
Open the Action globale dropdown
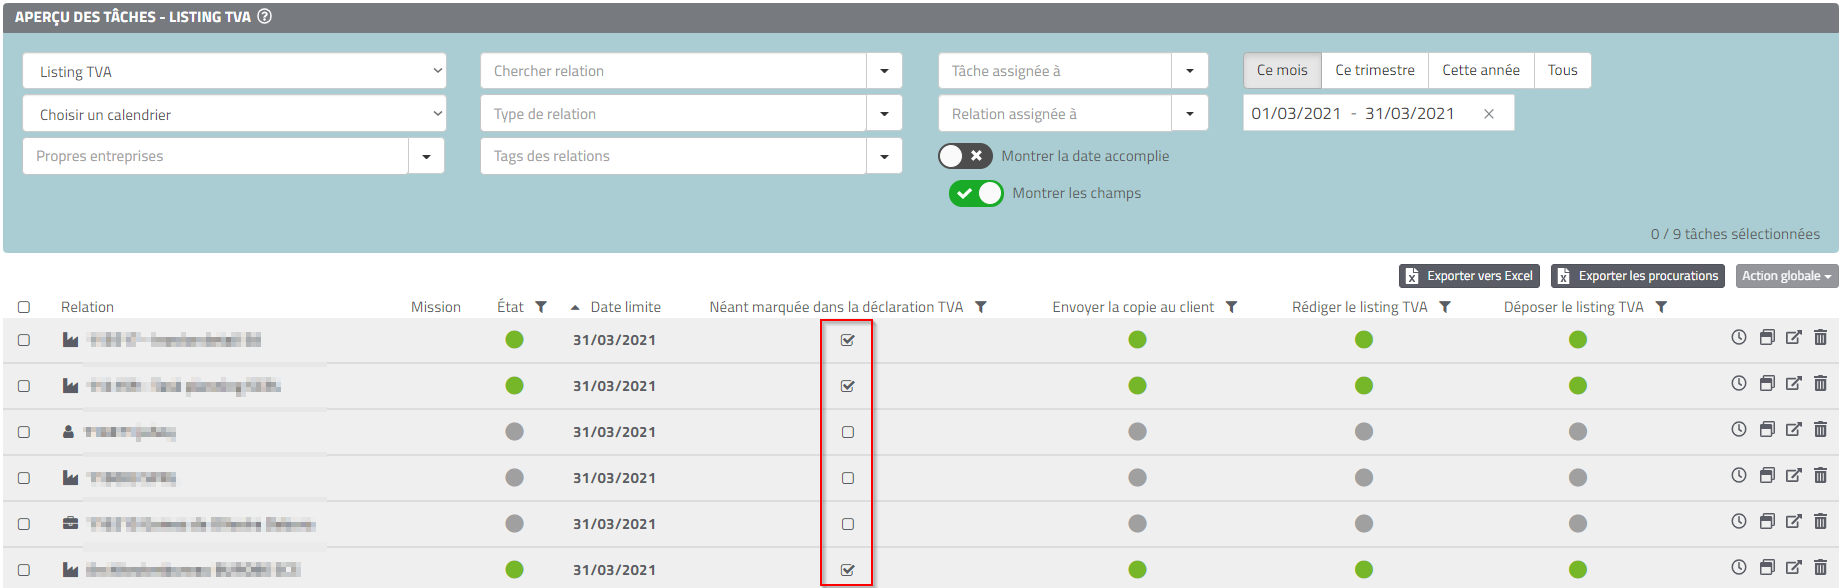(x=1786, y=276)
